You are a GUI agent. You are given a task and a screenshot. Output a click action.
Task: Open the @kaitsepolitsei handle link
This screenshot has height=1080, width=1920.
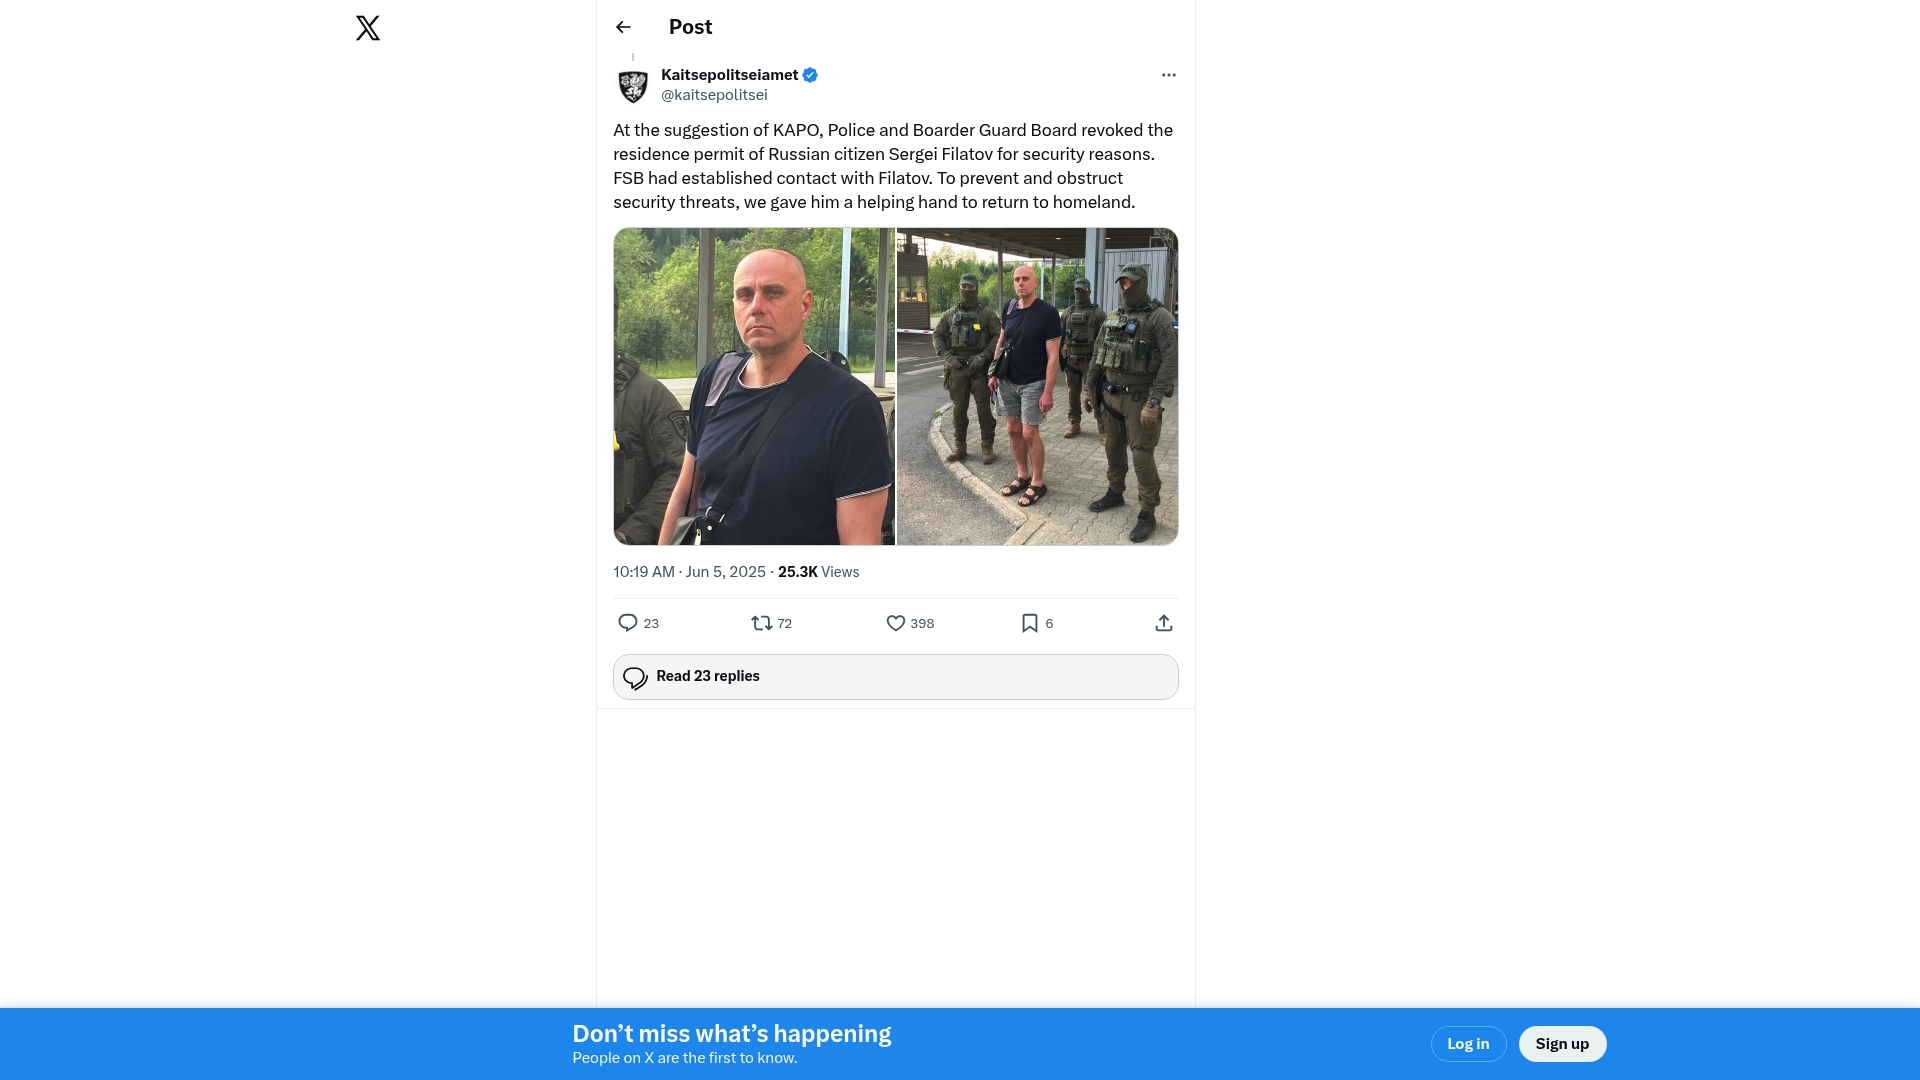point(714,95)
